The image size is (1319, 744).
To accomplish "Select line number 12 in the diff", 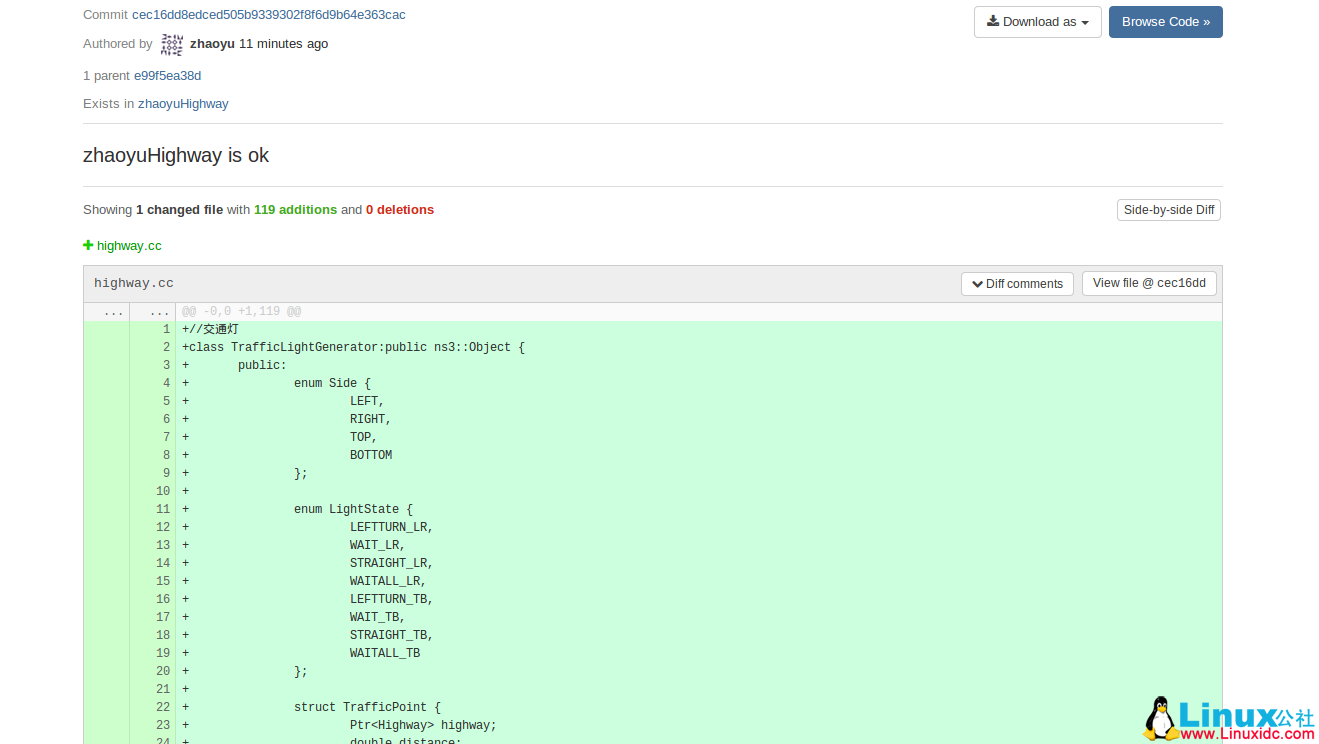I will [x=162, y=527].
